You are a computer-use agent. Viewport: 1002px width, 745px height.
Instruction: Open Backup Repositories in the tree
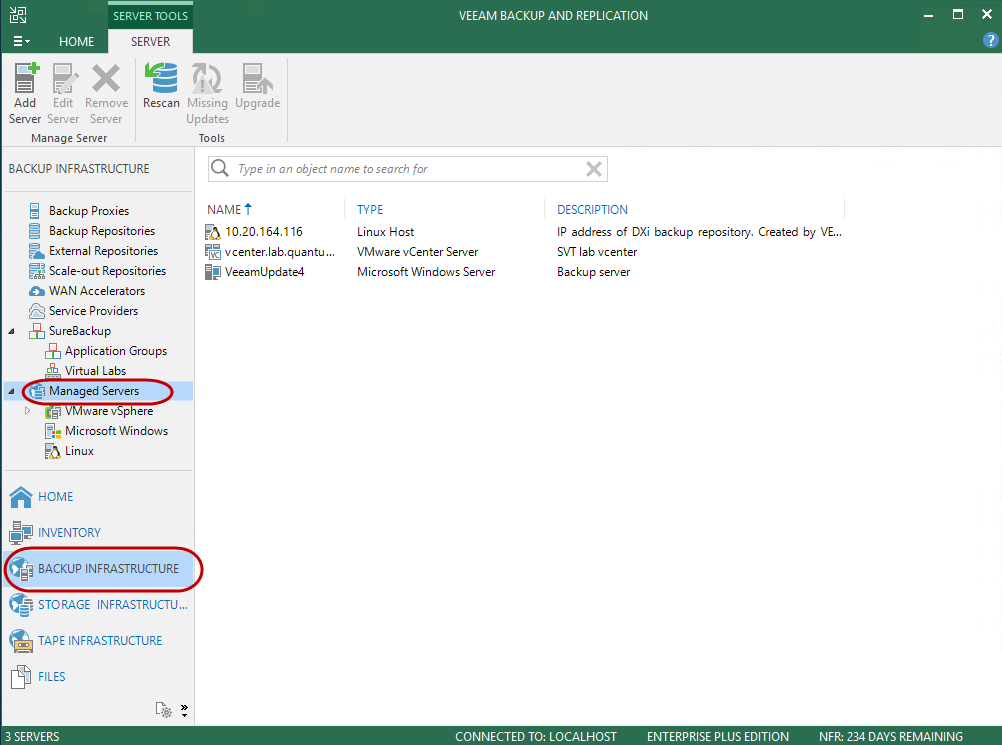102,231
